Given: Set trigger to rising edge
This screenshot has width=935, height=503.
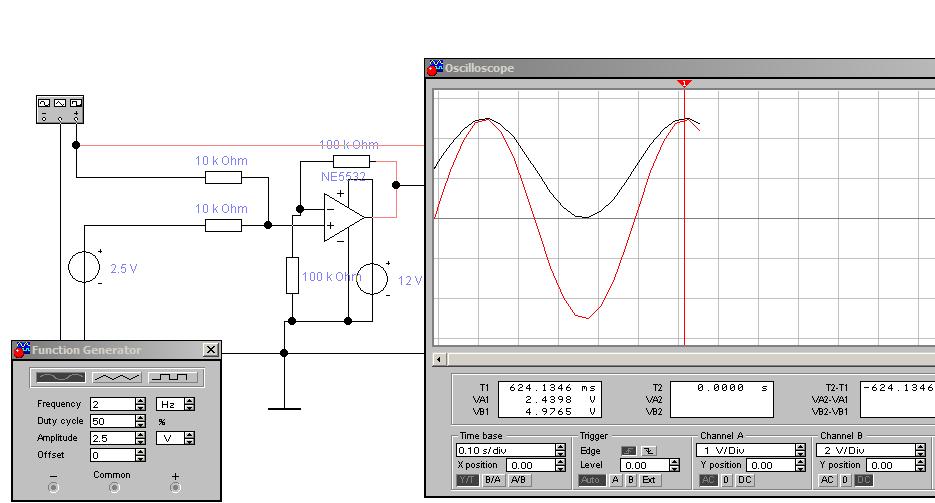Looking at the screenshot, I should pos(628,451).
